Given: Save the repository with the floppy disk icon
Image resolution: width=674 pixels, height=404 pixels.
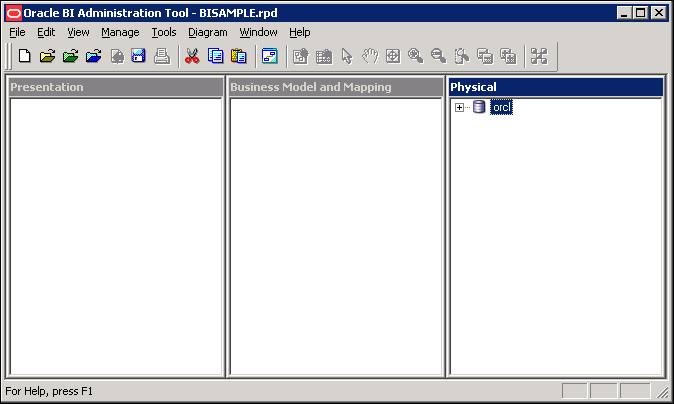Looking at the screenshot, I should pyautogui.click(x=138, y=56).
